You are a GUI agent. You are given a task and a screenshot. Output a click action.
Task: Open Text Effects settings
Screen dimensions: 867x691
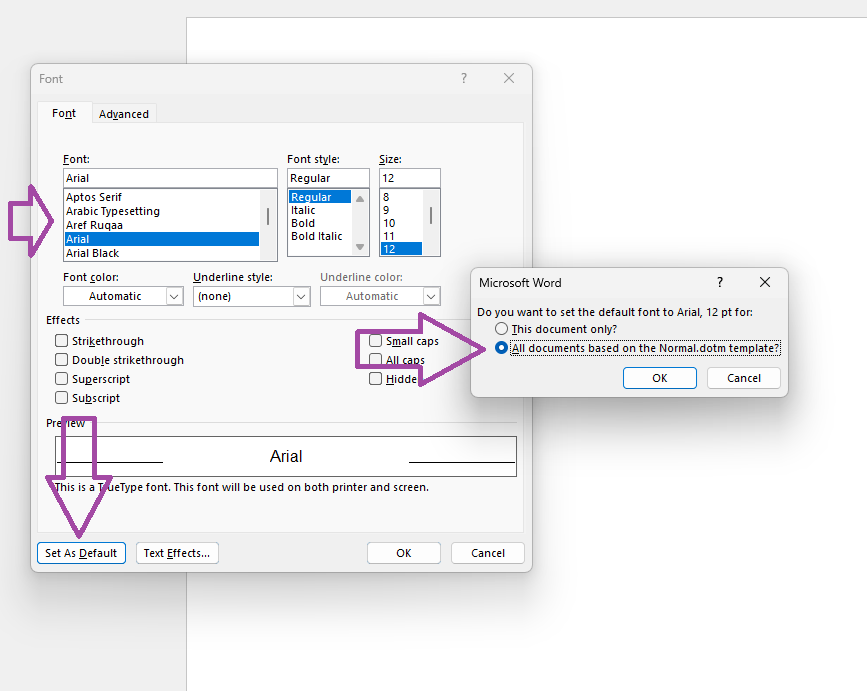(177, 553)
